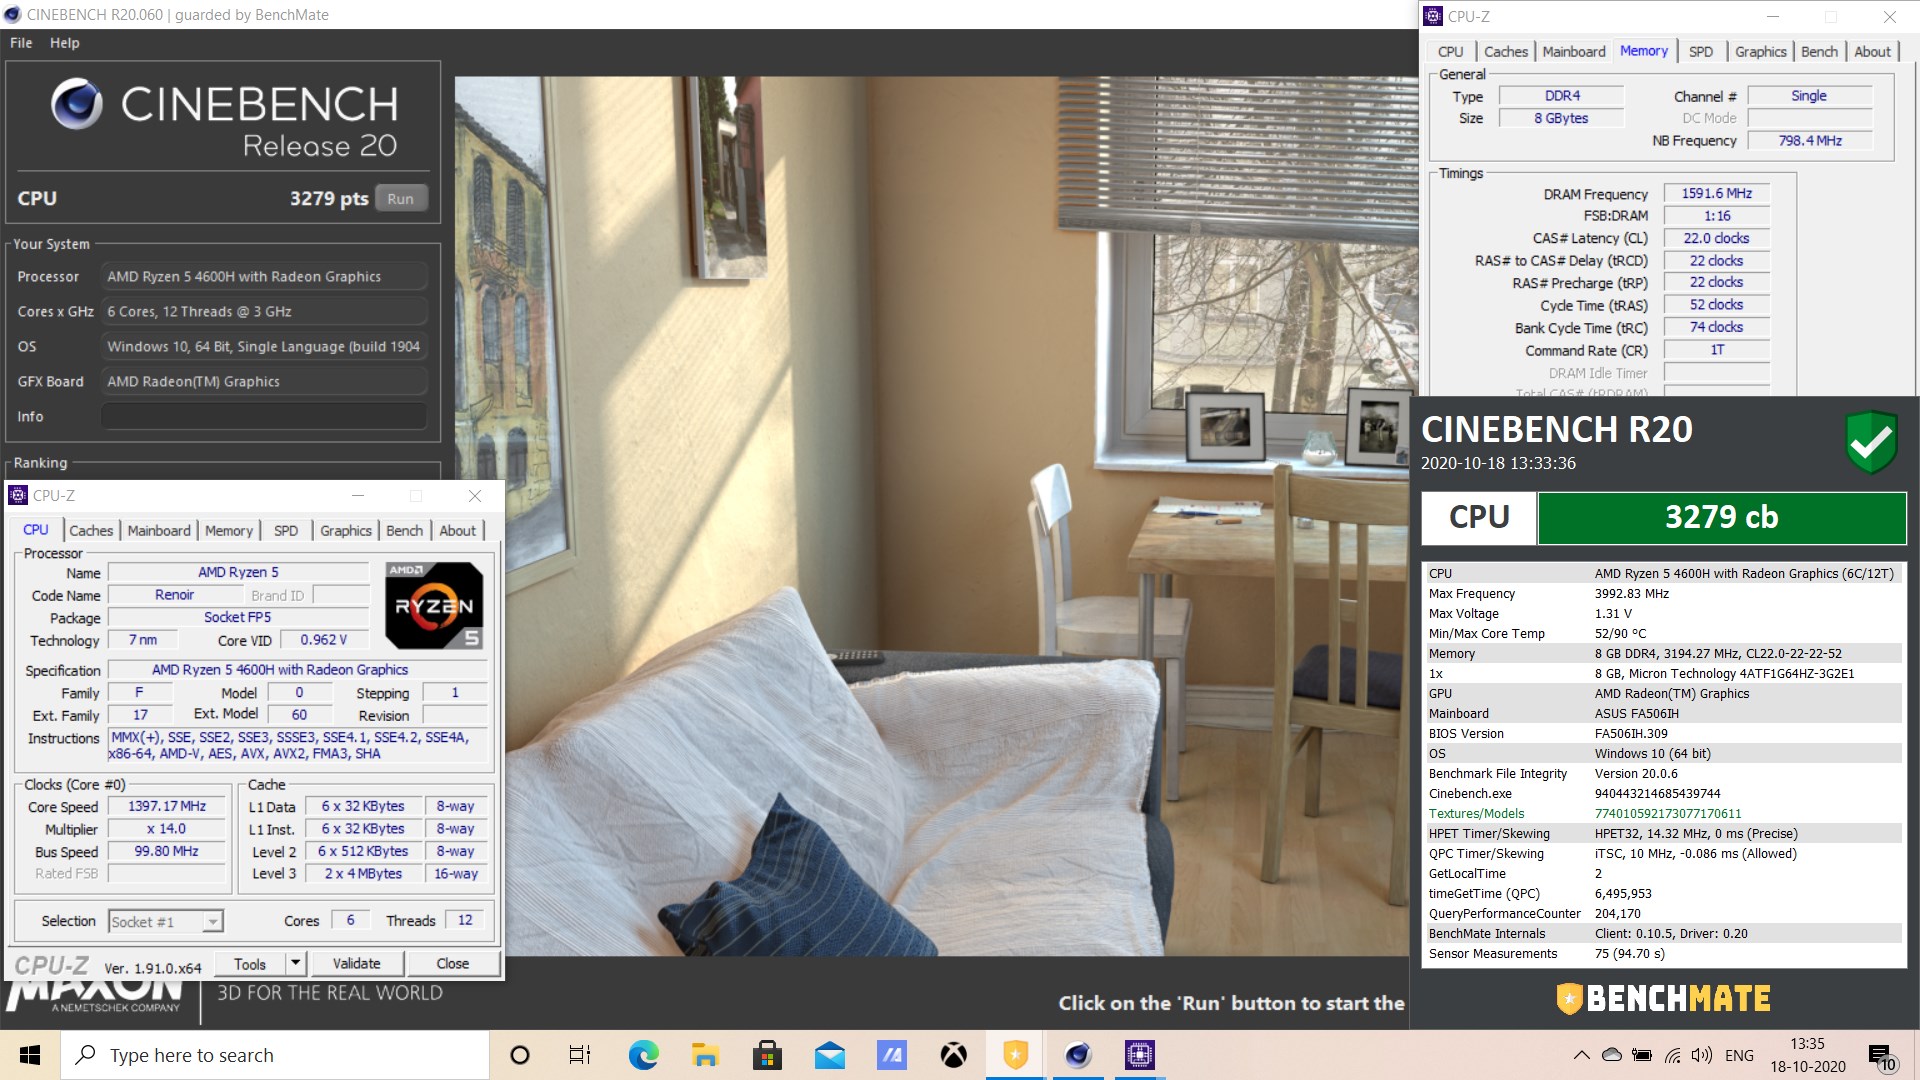The image size is (1920, 1080).
Task: Open the Windows Start menu
Action: (x=29, y=1055)
